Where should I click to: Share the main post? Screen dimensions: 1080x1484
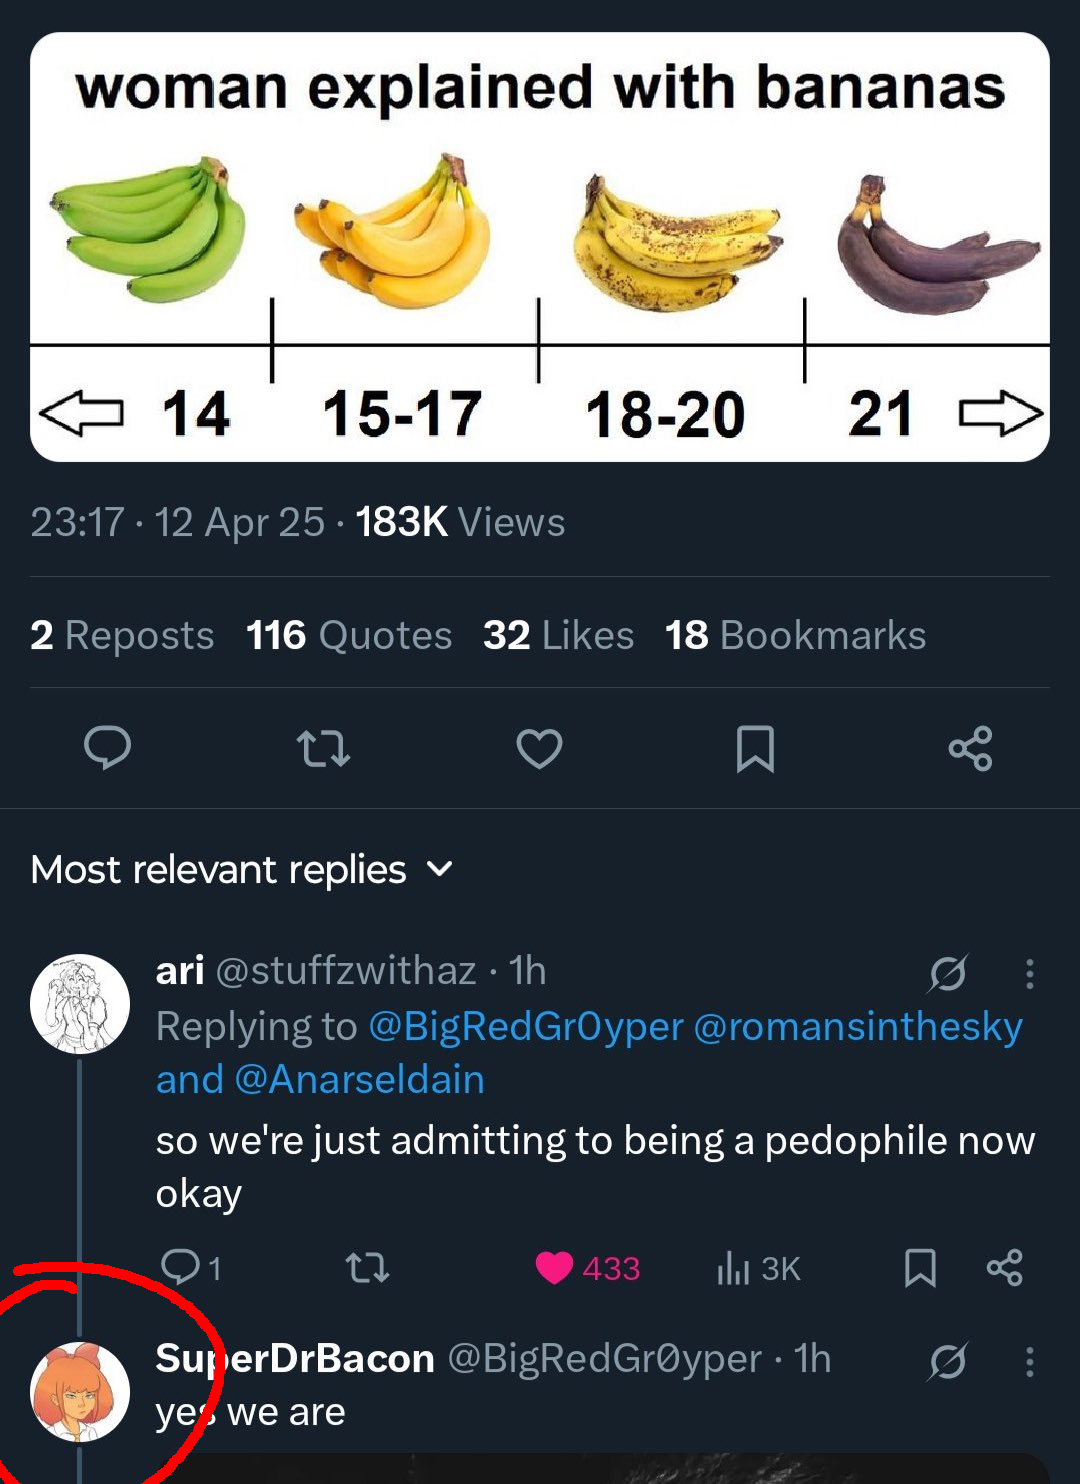[x=970, y=748]
